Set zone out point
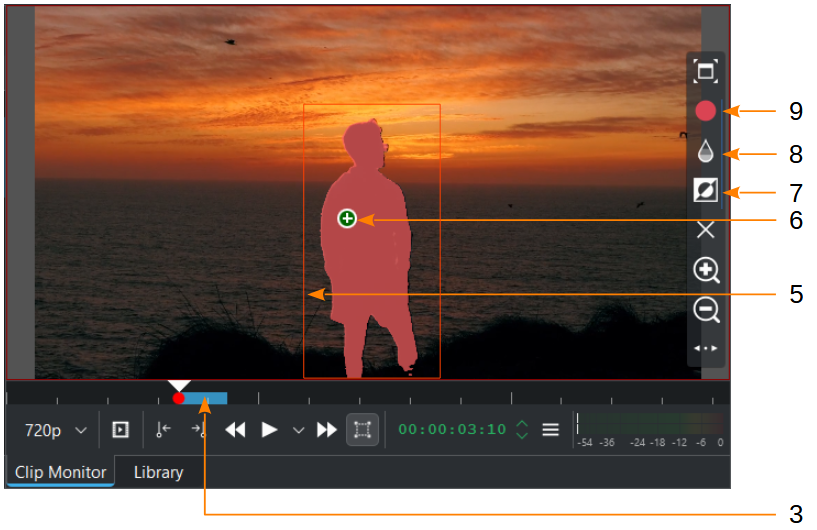 coord(198,430)
